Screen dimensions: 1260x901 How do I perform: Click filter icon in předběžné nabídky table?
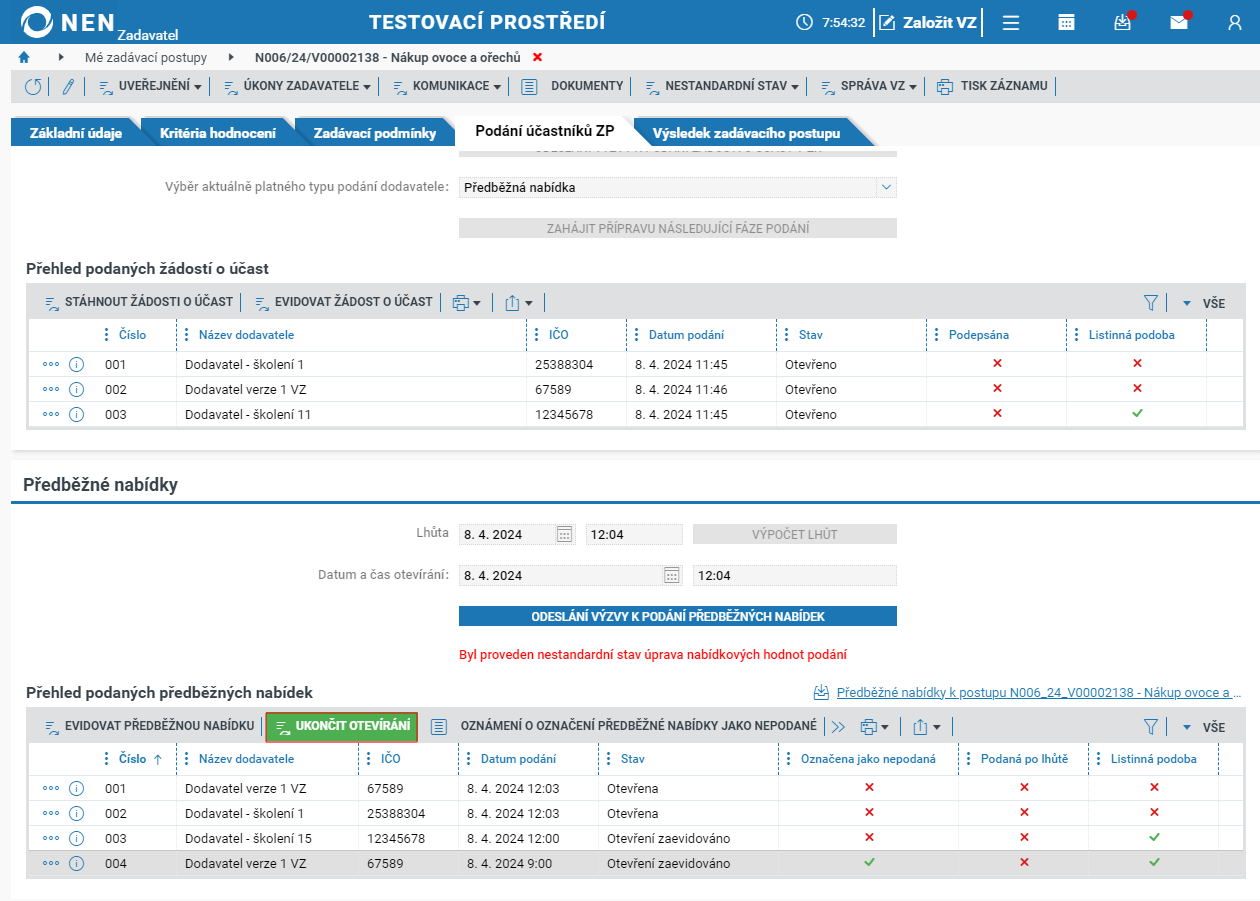1150,727
